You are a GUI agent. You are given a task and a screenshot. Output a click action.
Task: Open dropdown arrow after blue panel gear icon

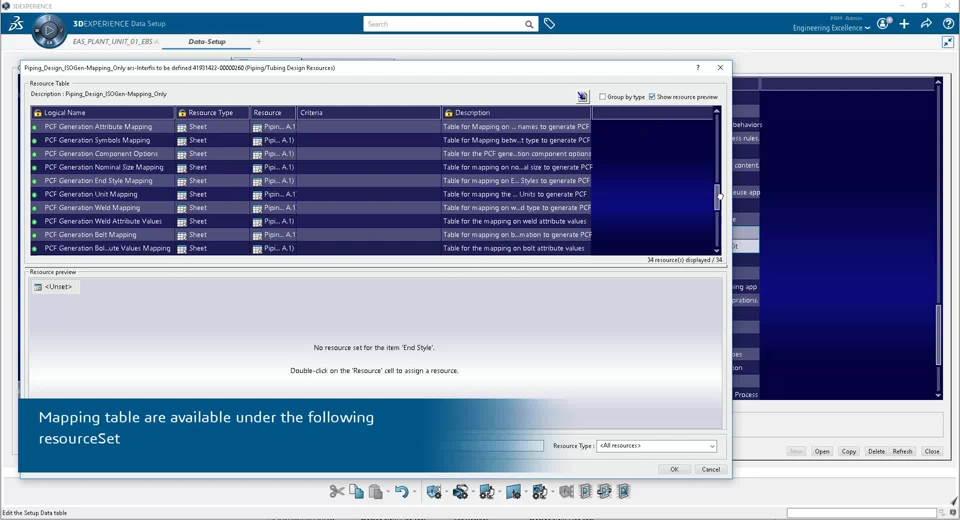point(526,492)
